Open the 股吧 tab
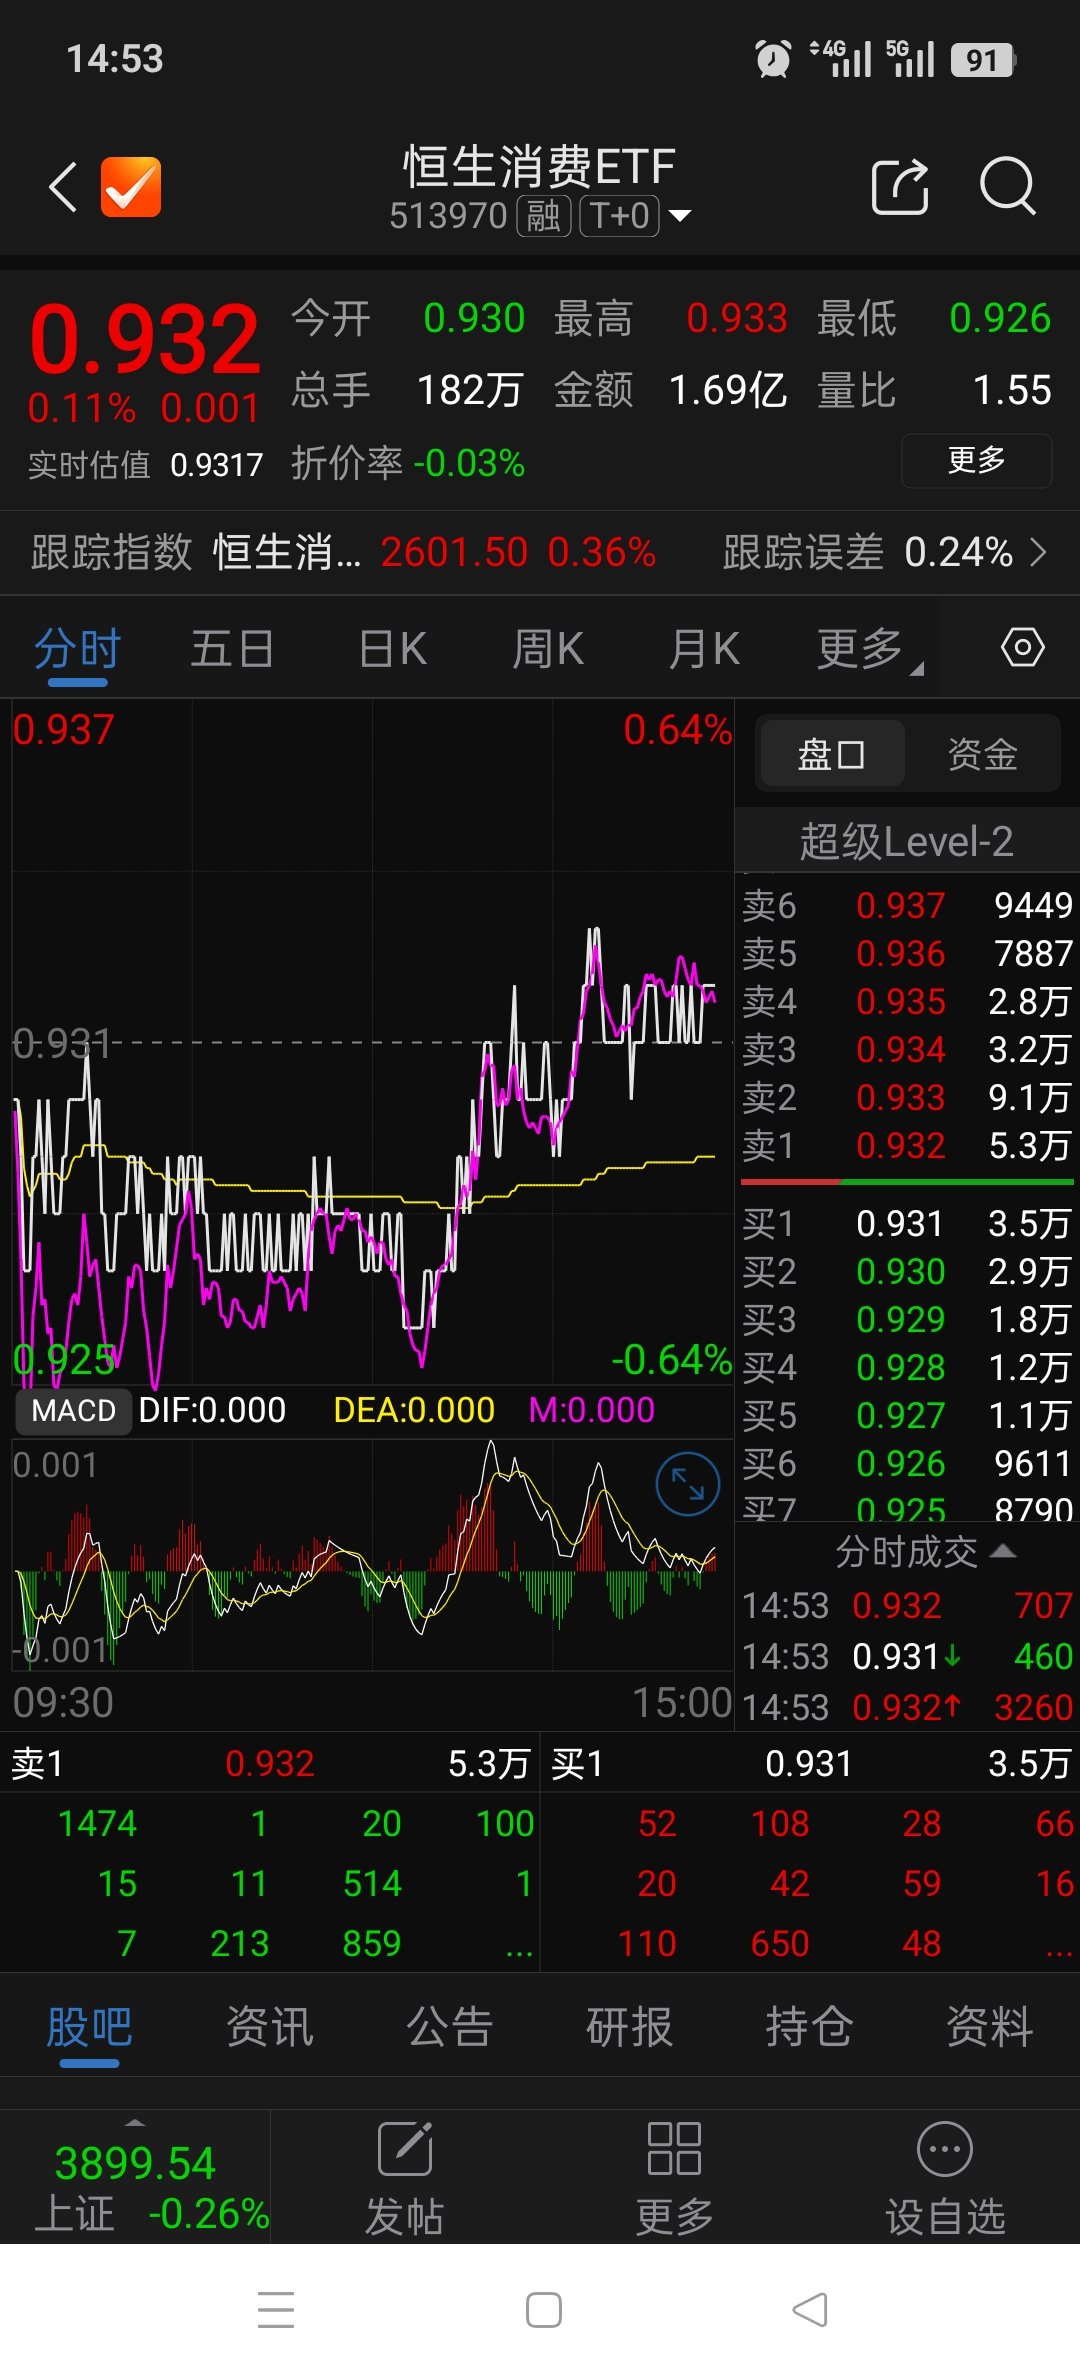1080x2376 pixels. pyautogui.click(x=90, y=2027)
